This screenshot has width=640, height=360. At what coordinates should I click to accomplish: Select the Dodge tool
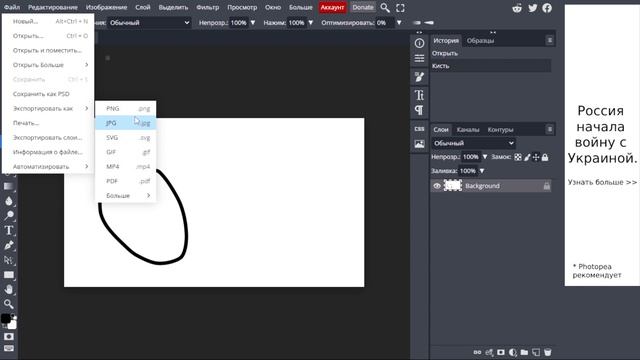coord(9,216)
